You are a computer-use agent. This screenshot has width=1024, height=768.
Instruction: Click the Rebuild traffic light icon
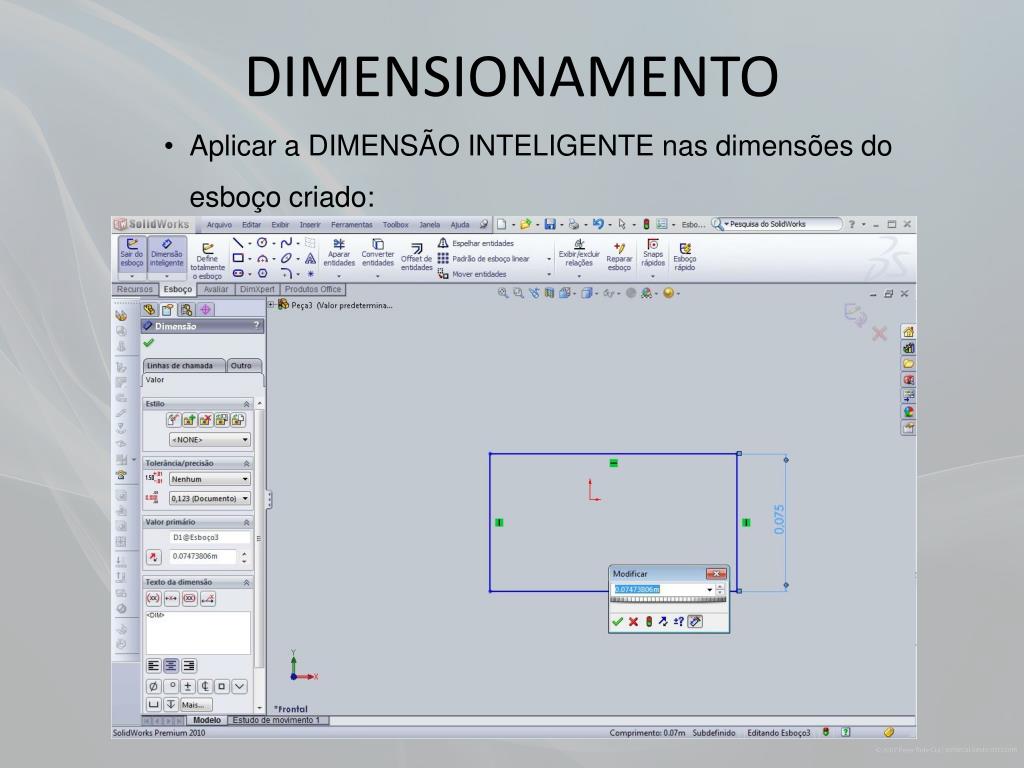pyautogui.click(x=646, y=224)
